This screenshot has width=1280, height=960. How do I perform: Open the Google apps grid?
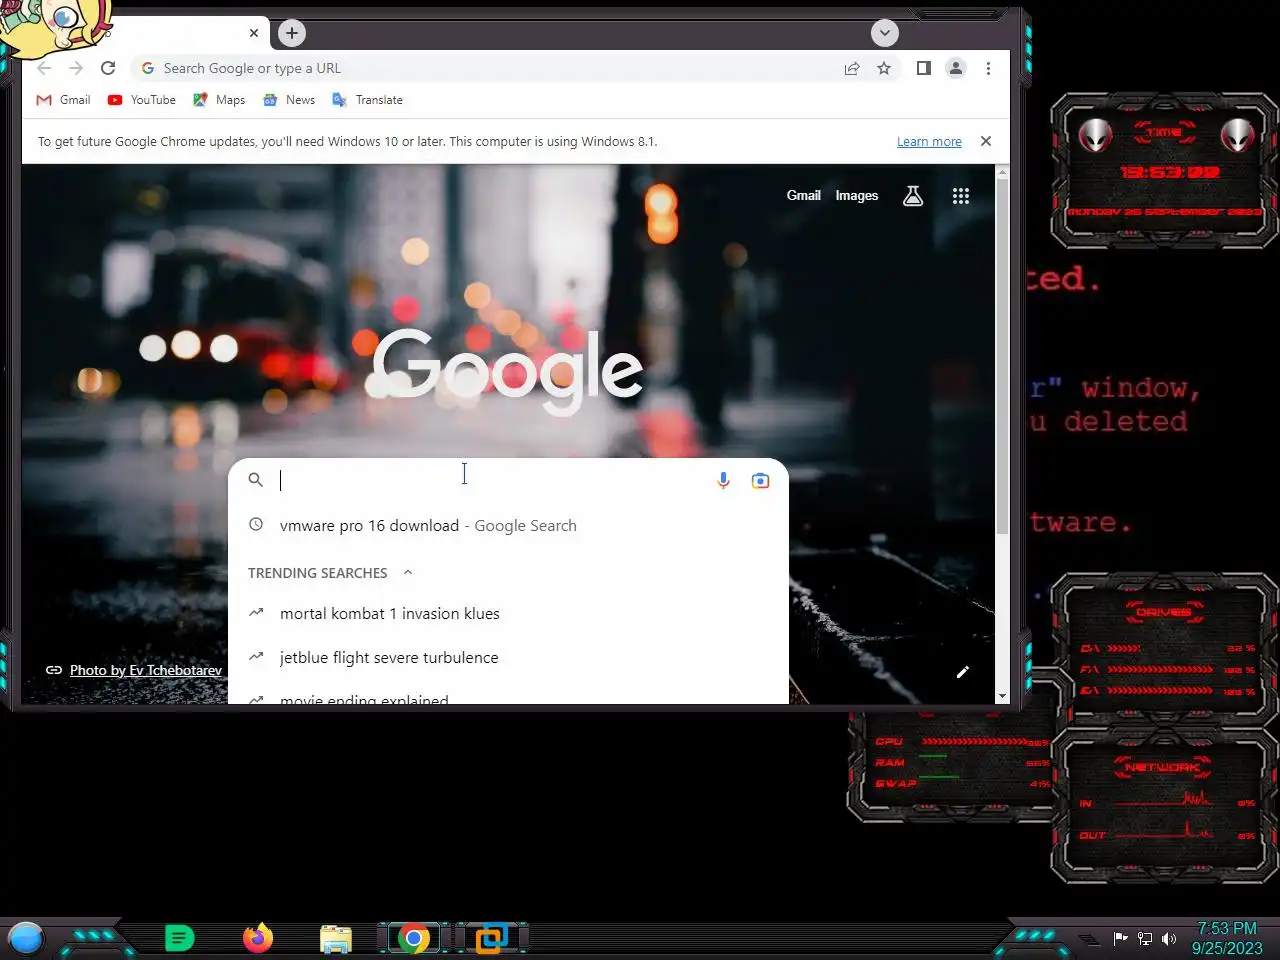pos(961,196)
